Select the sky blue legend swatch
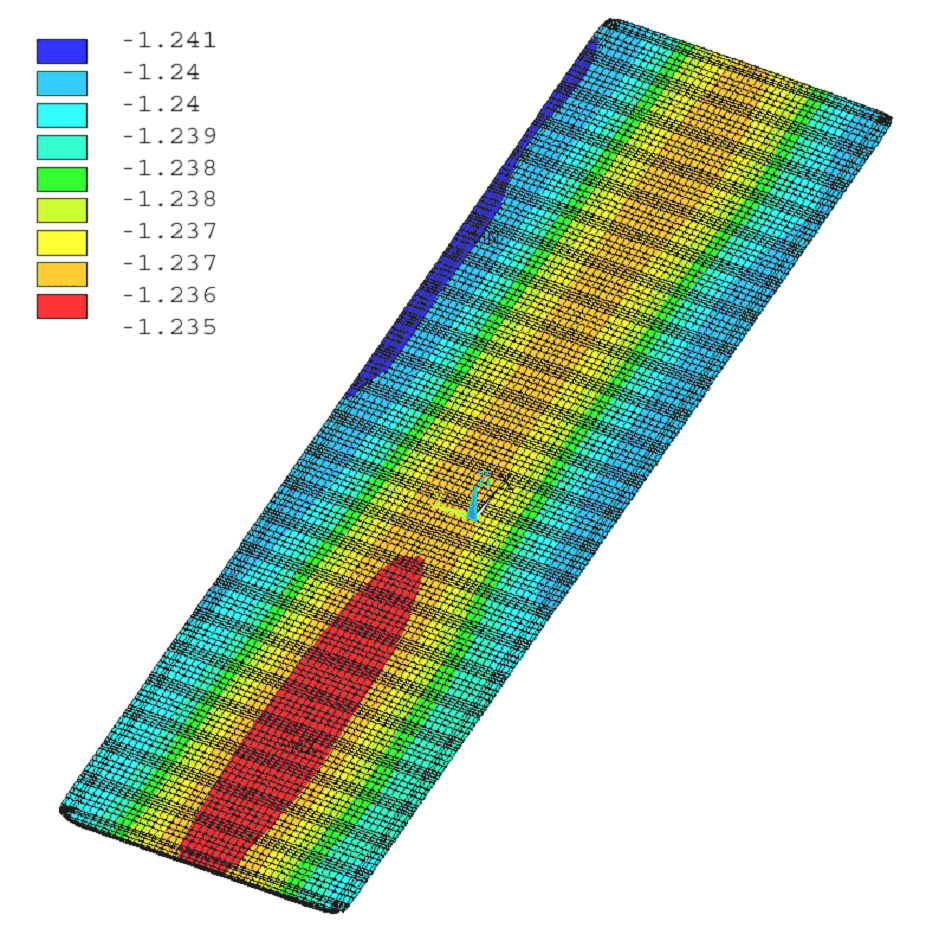This screenshot has height=934, width=939. pyautogui.click(x=62, y=83)
